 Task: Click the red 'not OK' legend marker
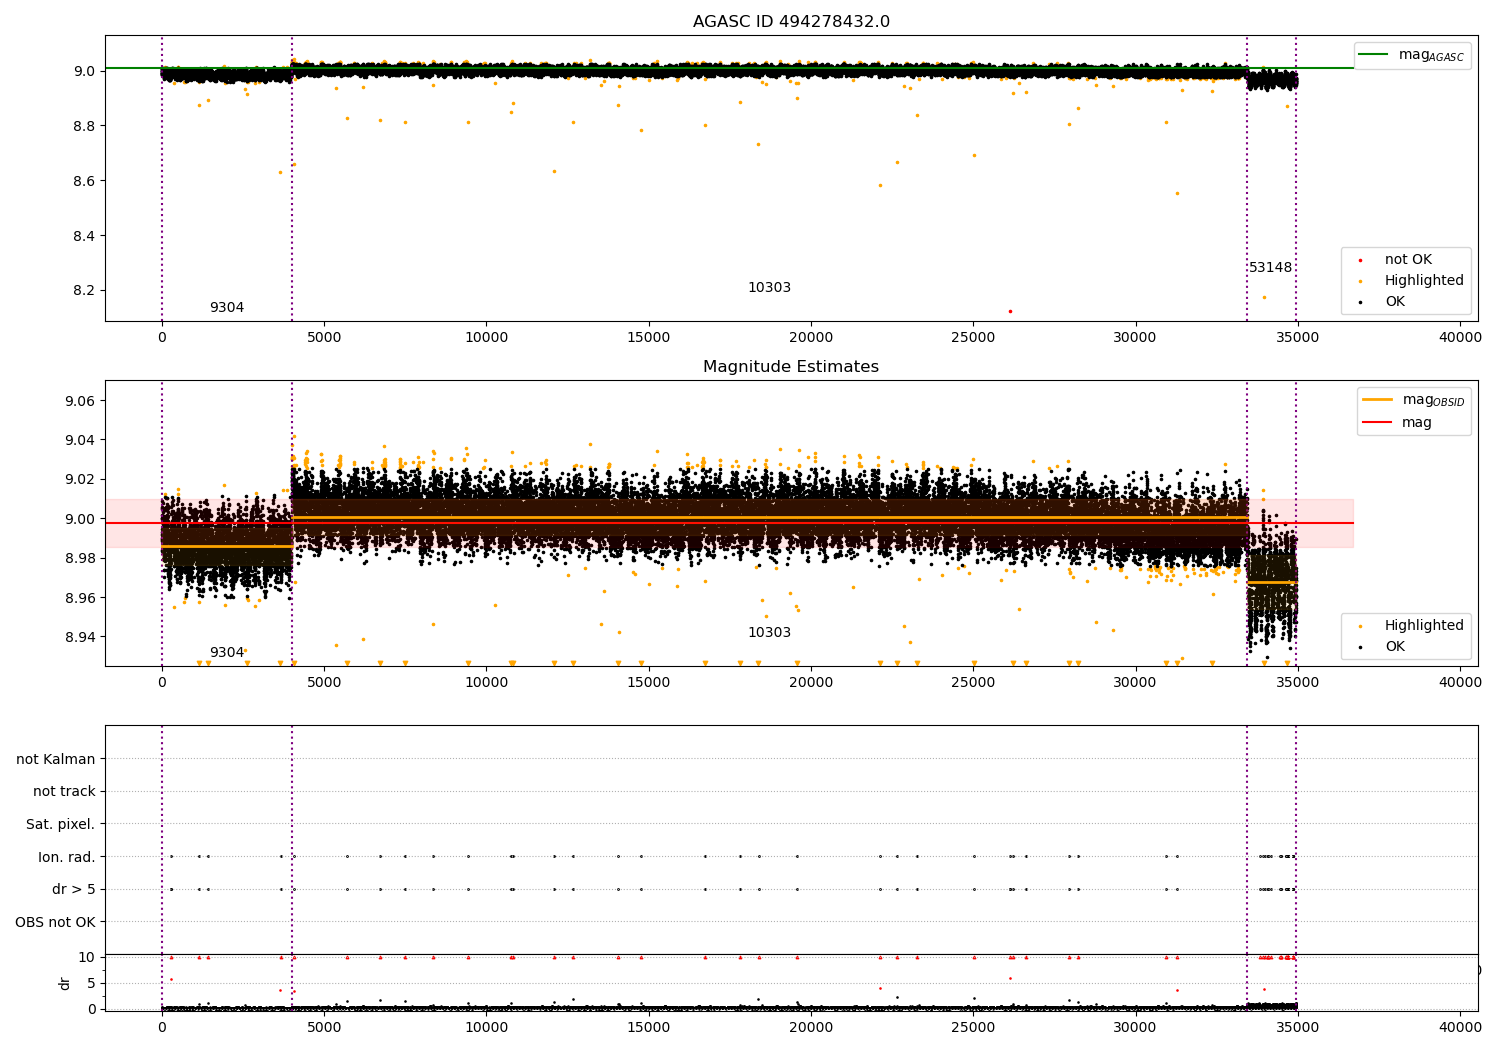point(1360,261)
